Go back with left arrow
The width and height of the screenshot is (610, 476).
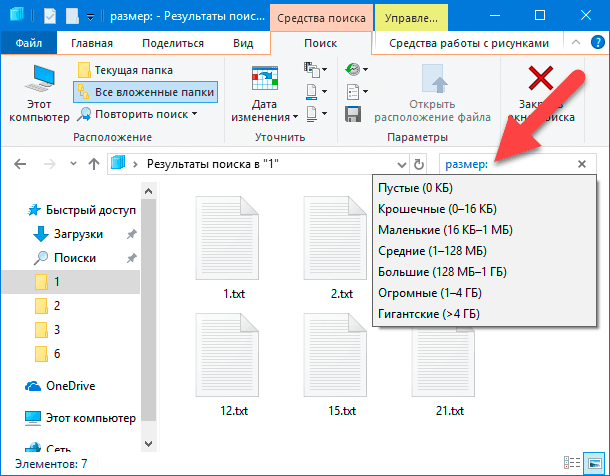[20, 164]
